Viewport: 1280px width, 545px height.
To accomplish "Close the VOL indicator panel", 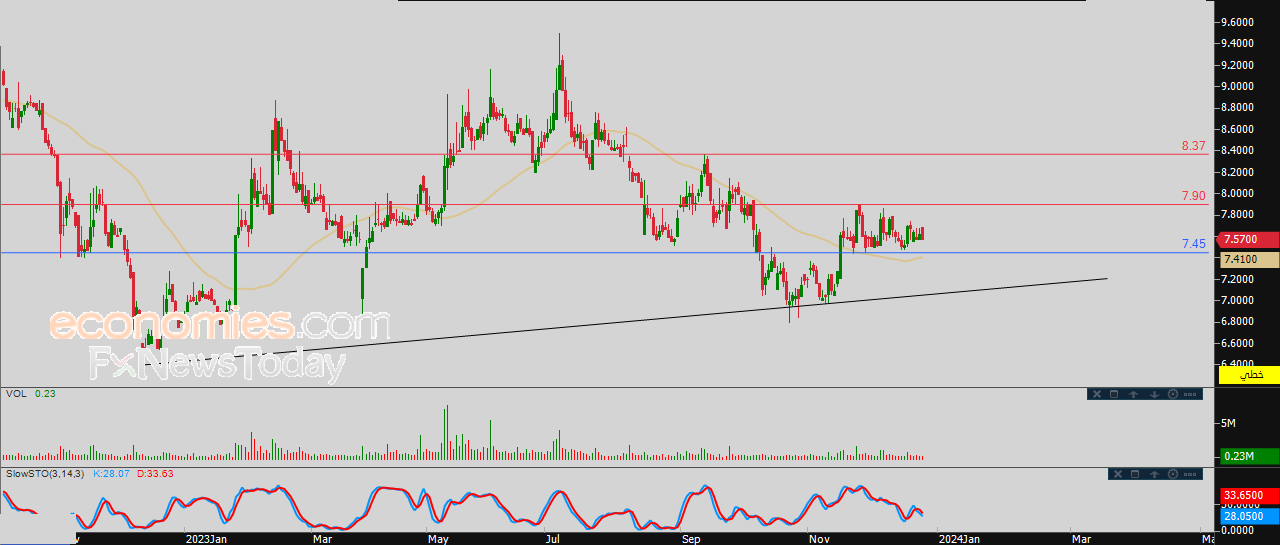I will [x=1097, y=394].
